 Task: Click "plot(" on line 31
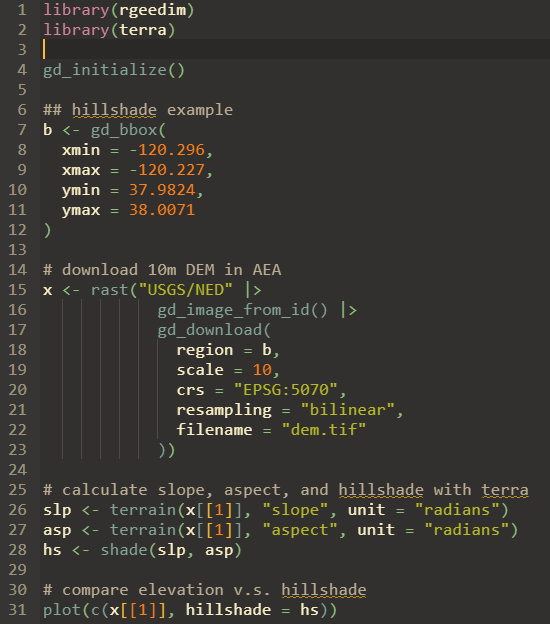66,610
